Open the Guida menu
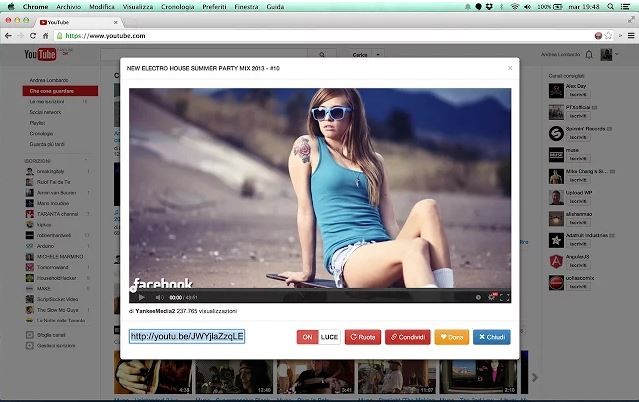The width and height of the screenshot is (639, 402). pyautogui.click(x=275, y=7)
